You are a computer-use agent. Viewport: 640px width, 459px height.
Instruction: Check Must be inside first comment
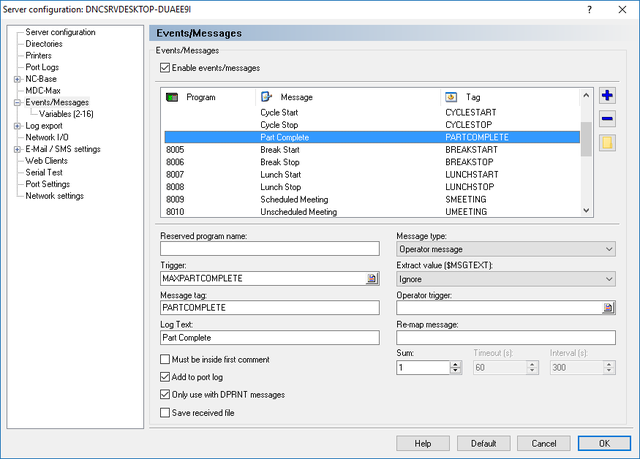pyautogui.click(x=165, y=359)
